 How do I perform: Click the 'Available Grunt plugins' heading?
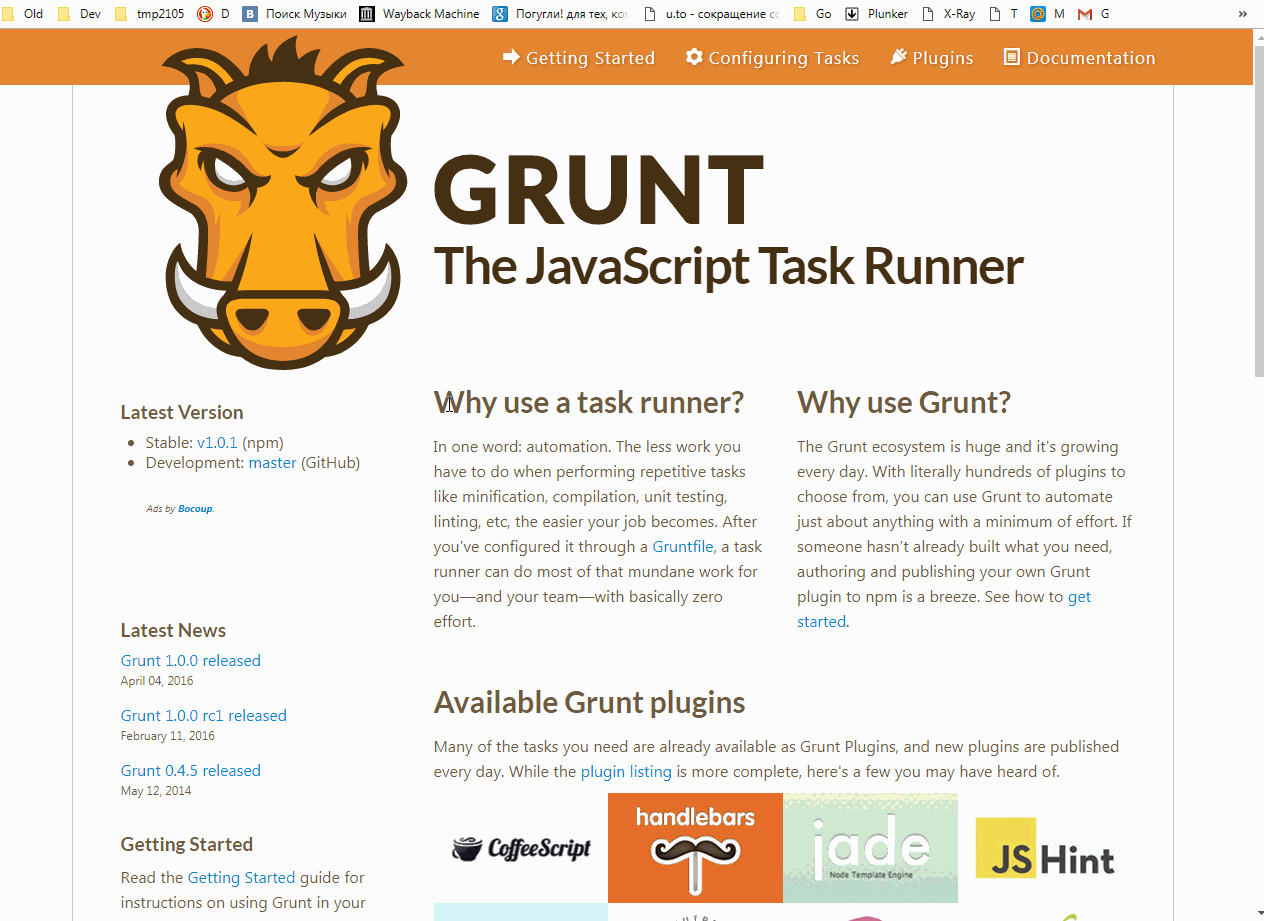tap(590, 702)
